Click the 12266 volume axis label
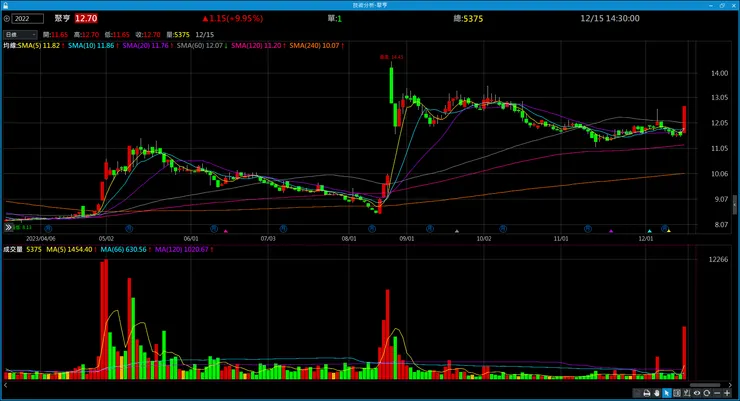 [x=718, y=259]
